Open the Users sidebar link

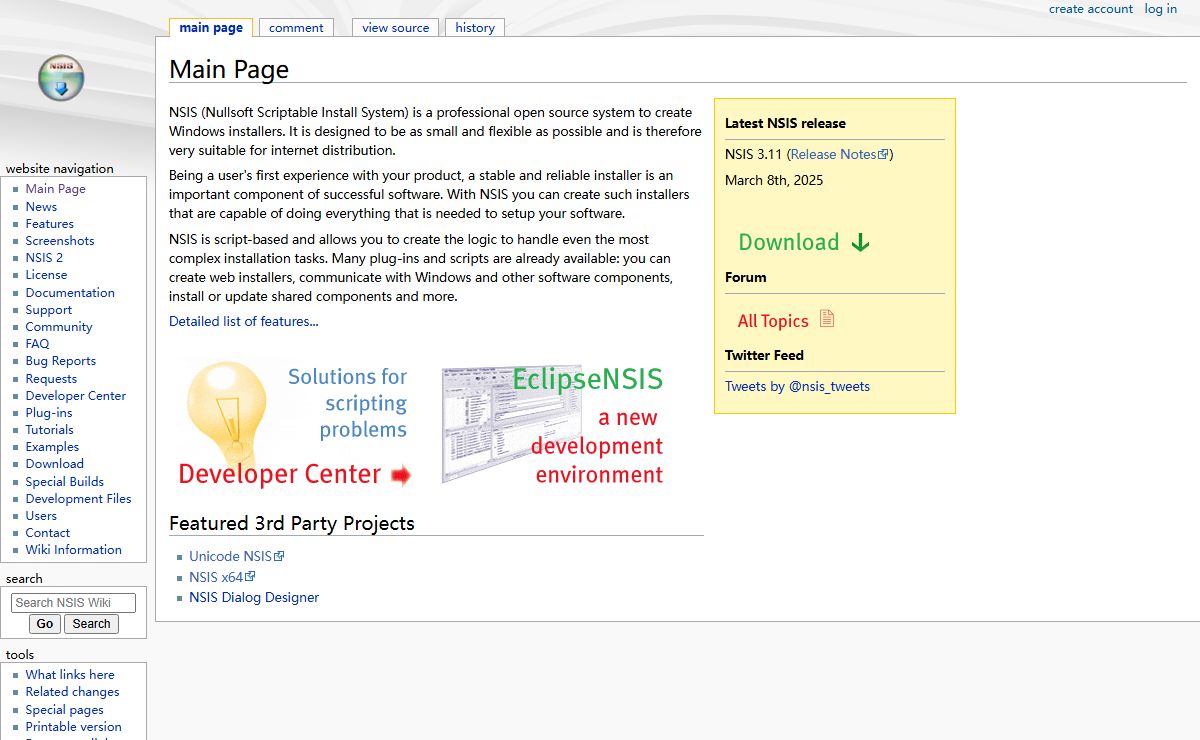41,516
